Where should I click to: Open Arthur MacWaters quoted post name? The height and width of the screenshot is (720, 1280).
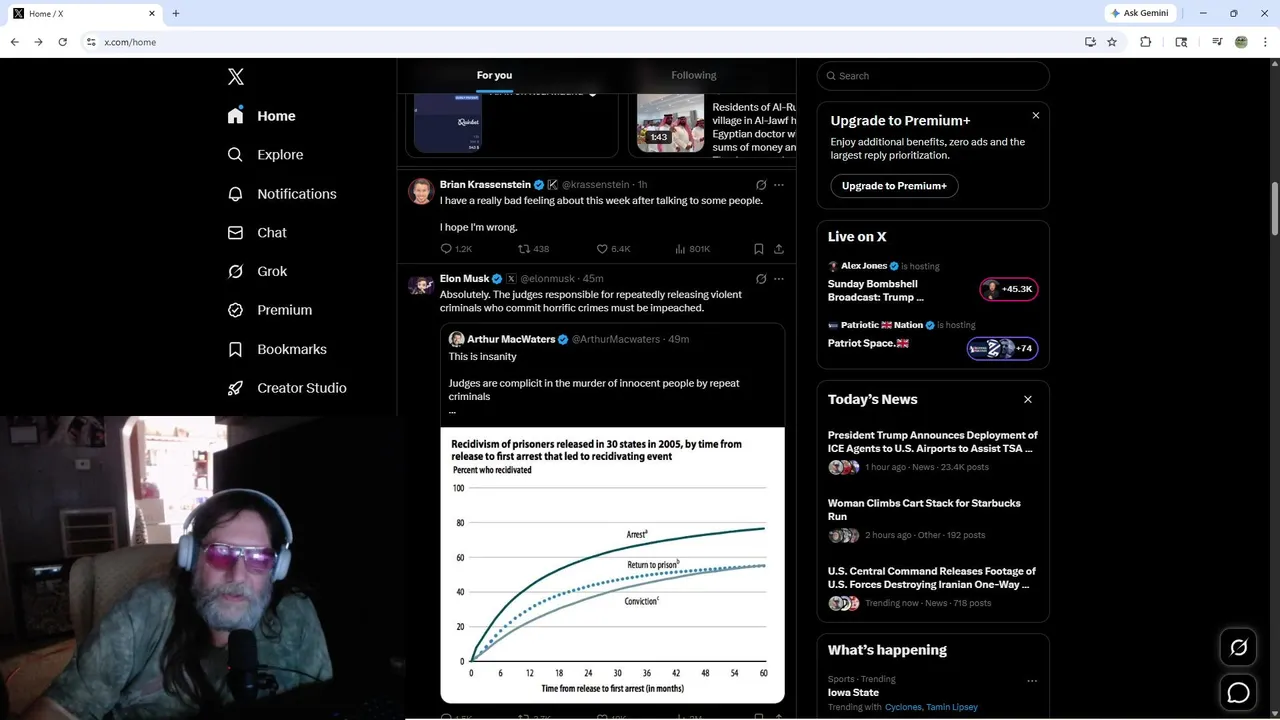coord(511,339)
